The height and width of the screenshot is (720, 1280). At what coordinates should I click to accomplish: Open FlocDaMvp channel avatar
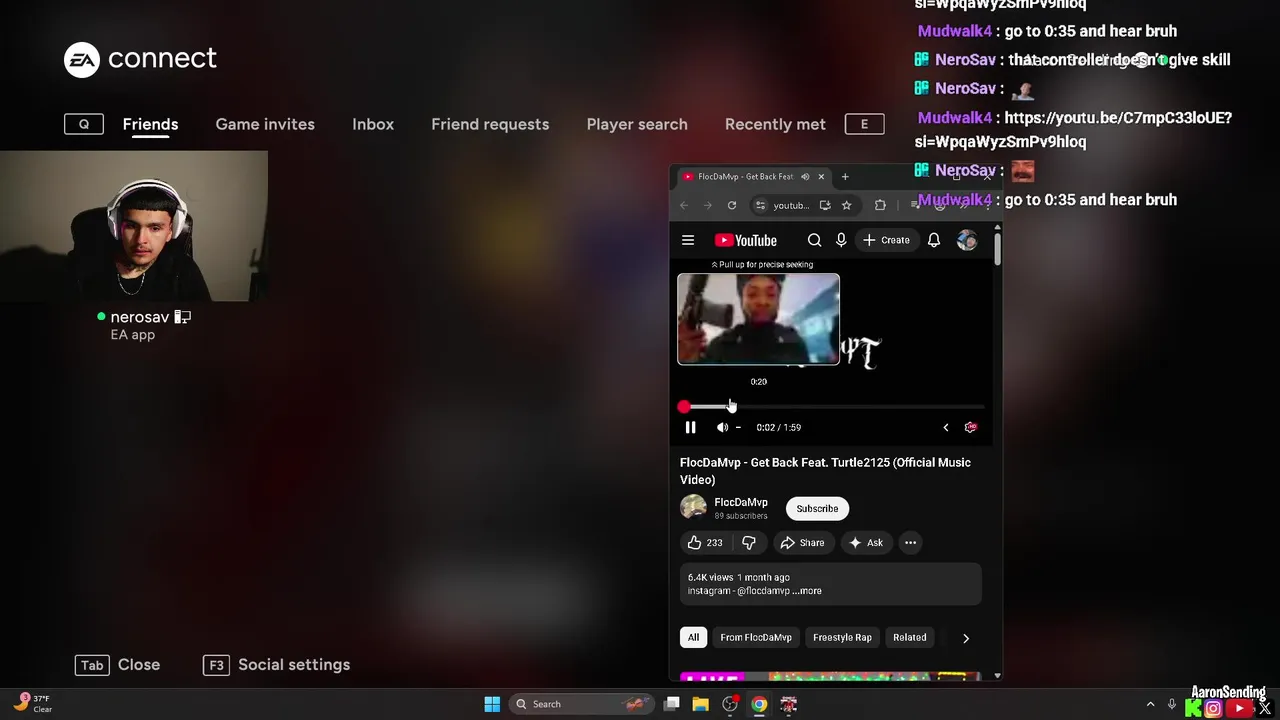693,508
